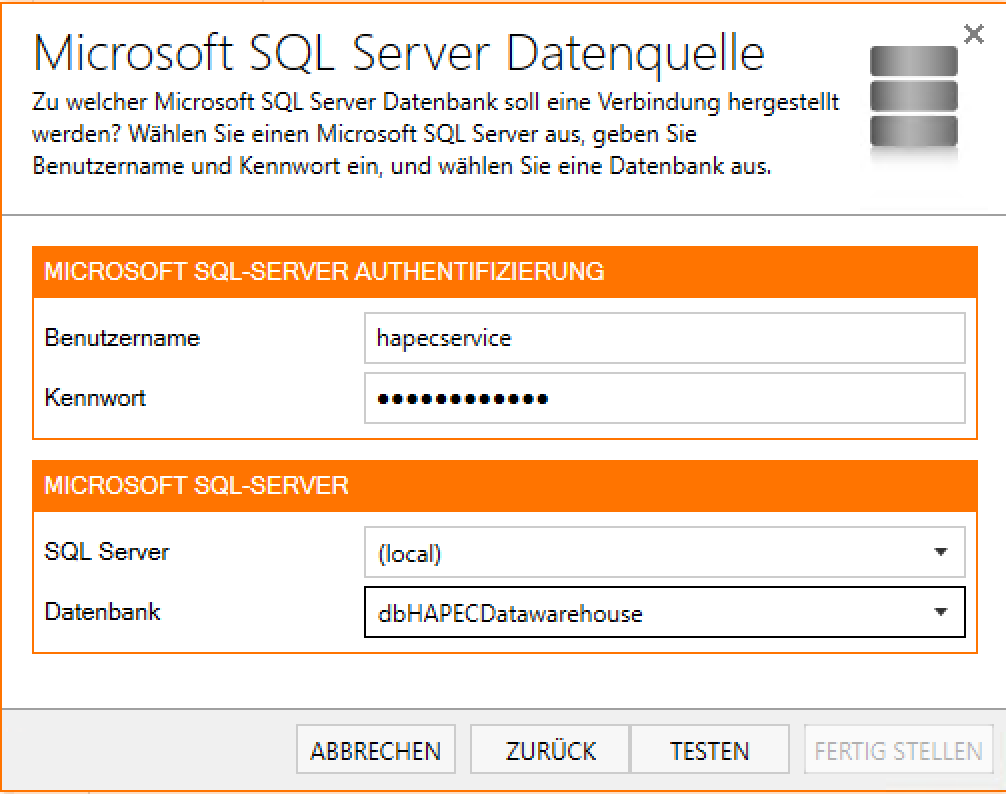
Task: Click the Benutzername label
Action: coord(122,338)
